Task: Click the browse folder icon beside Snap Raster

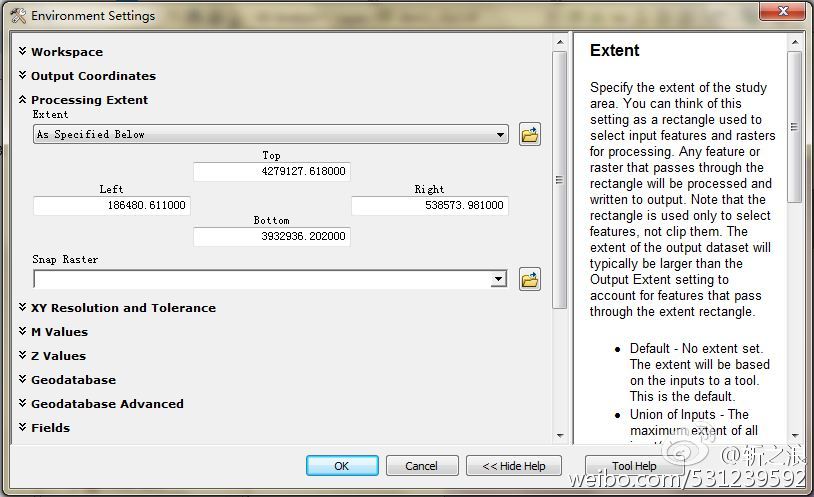Action: coord(530,279)
